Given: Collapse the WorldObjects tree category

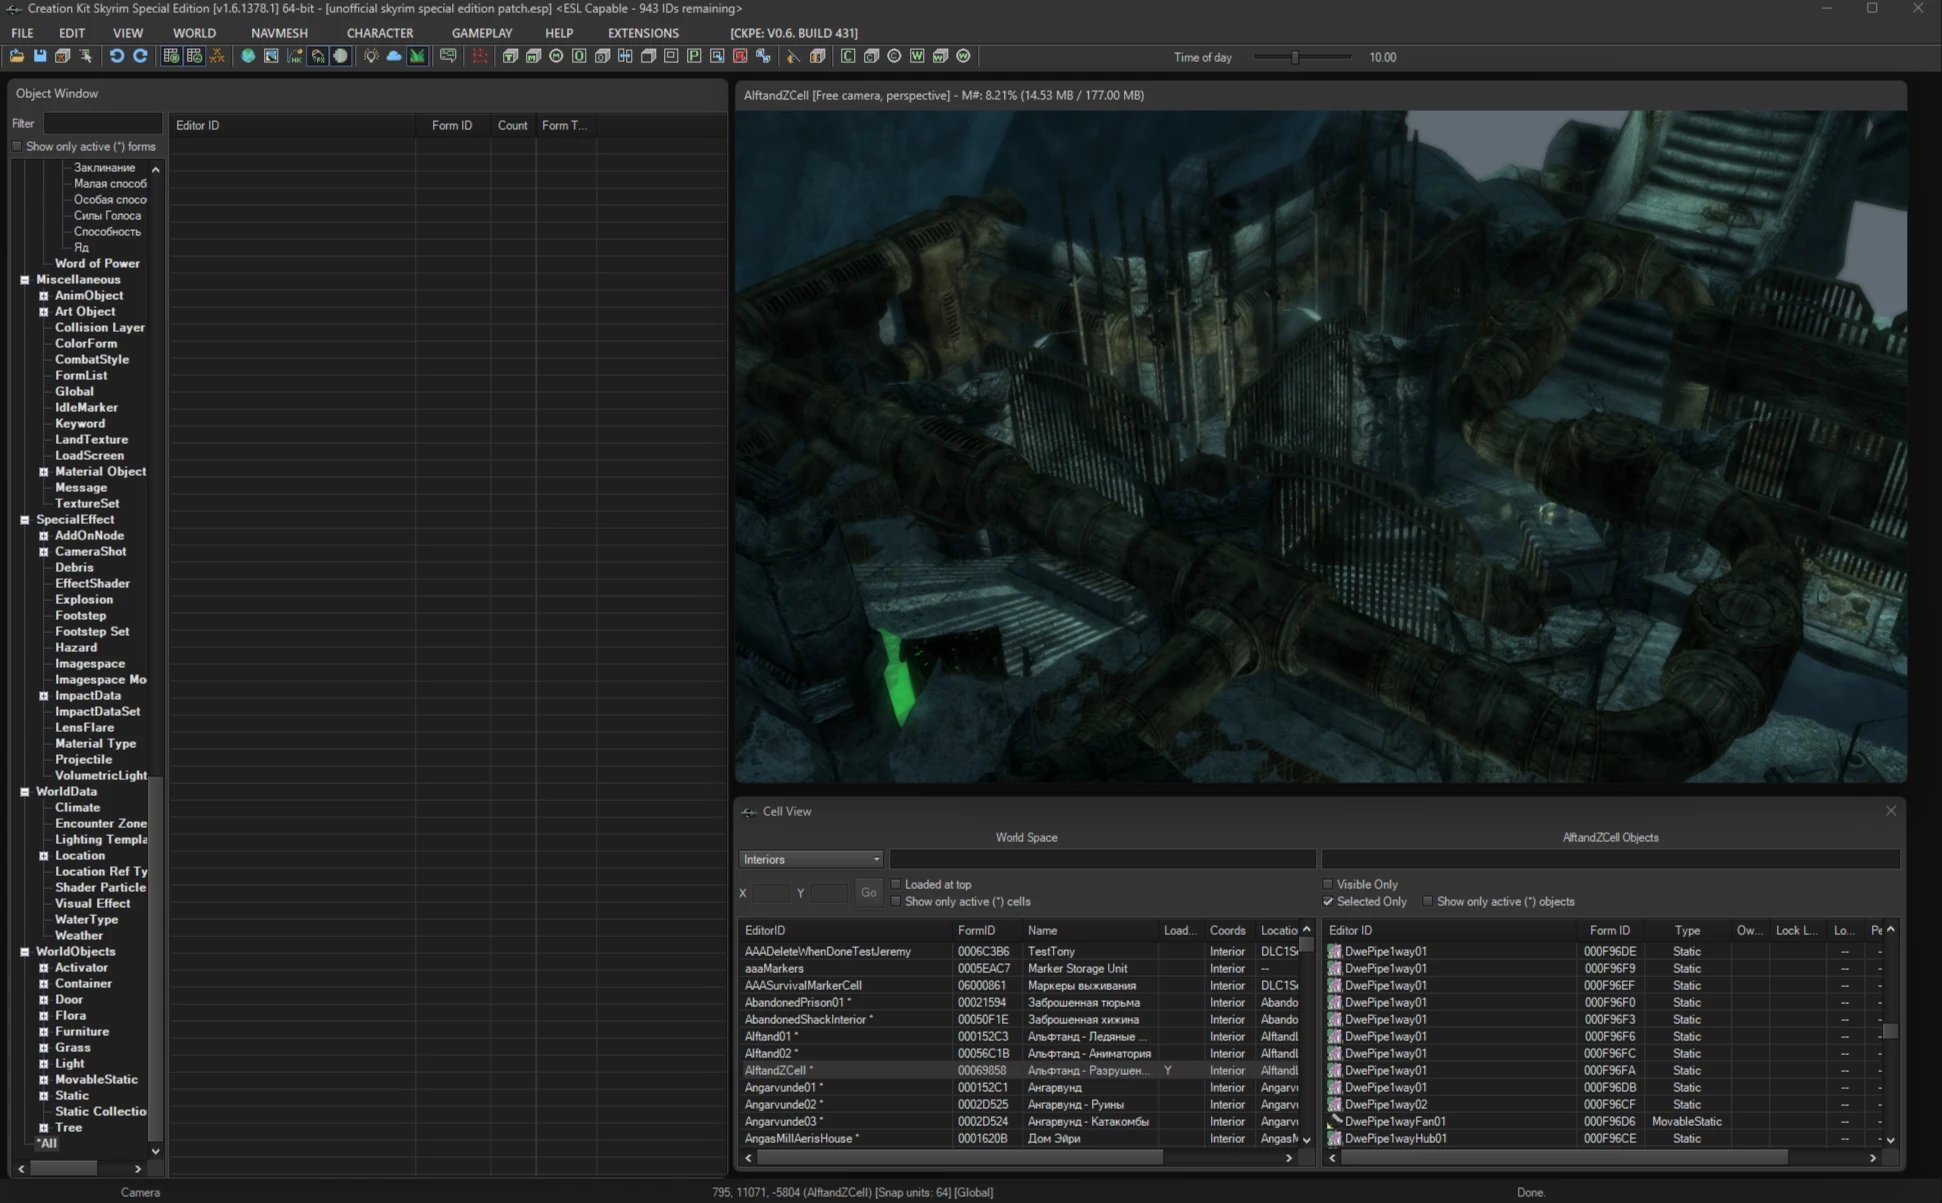Looking at the screenshot, I should [x=25, y=952].
